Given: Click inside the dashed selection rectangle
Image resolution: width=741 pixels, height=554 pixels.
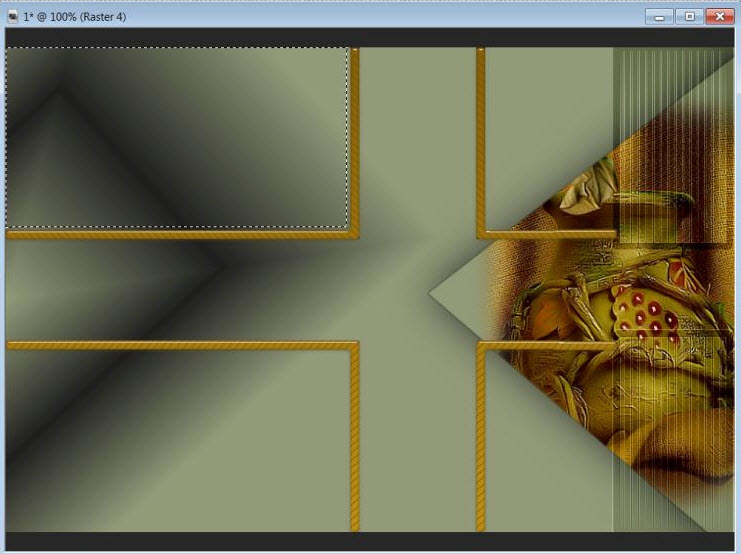Looking at the screenshot, I should 177,137.
